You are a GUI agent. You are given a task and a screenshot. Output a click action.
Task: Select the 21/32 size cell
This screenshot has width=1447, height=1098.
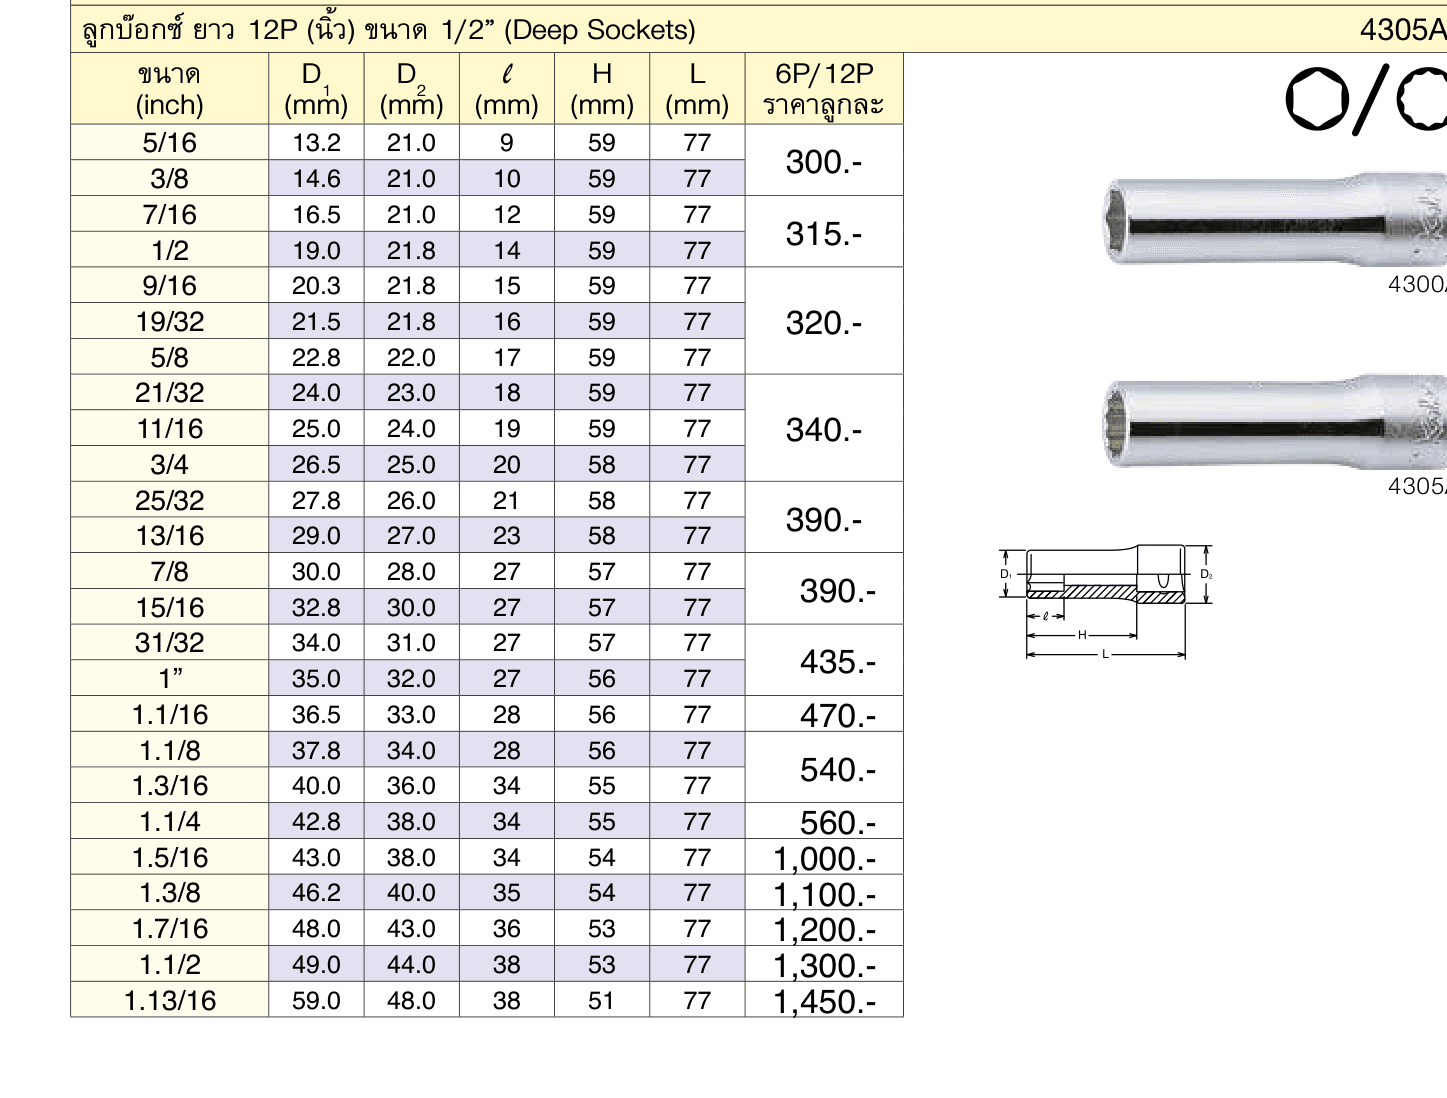(170, 393)
